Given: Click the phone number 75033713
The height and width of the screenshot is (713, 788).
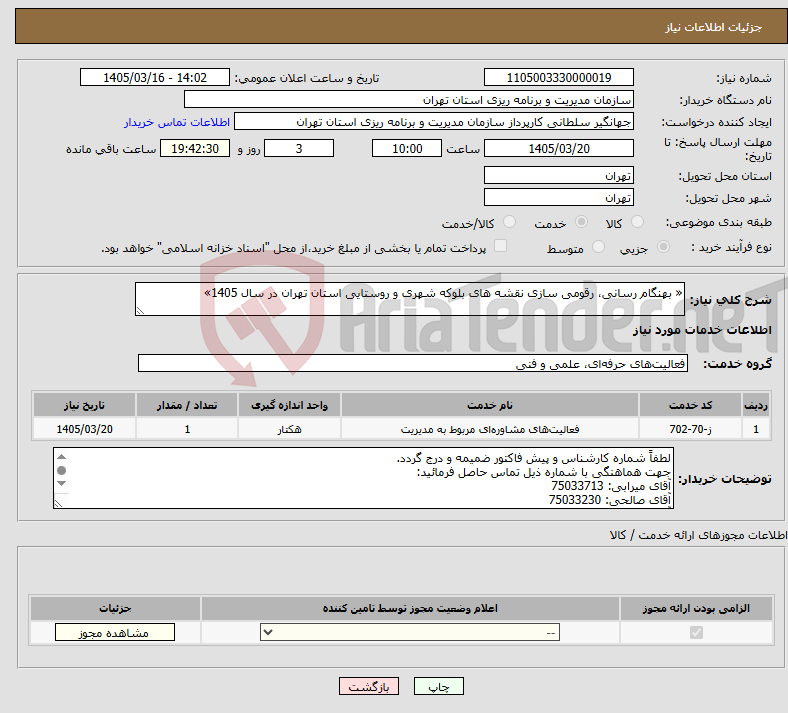Looking at the screenshot, I should pos(577,486).
